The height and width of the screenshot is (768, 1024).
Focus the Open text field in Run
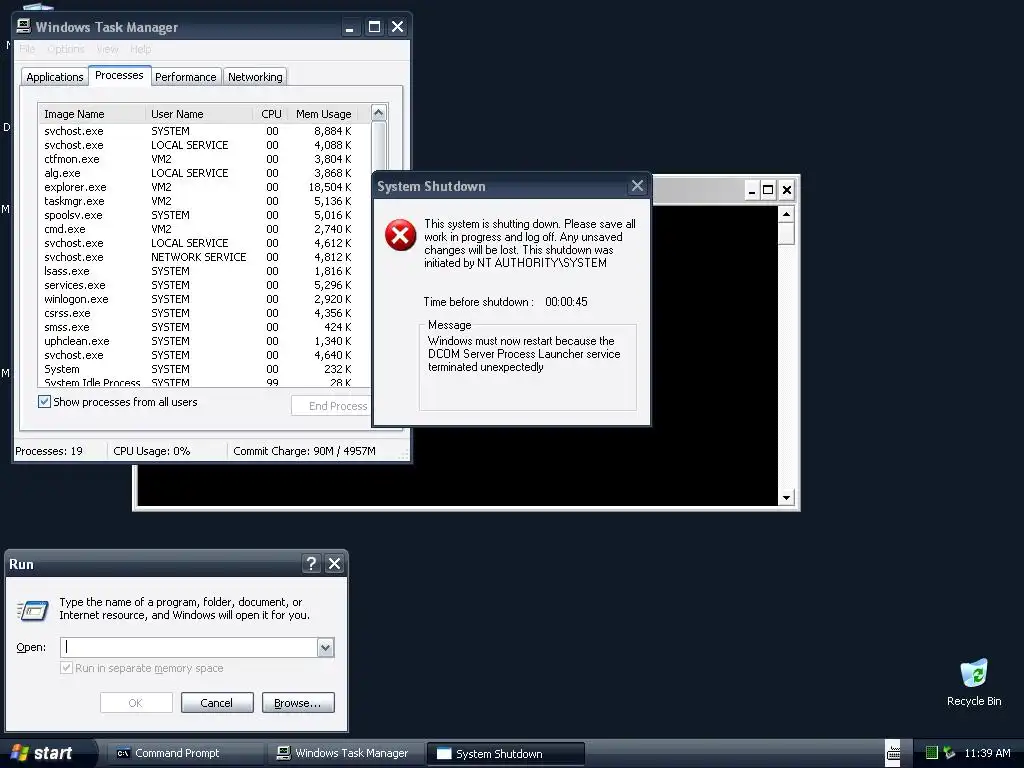(x=189, y=647)
